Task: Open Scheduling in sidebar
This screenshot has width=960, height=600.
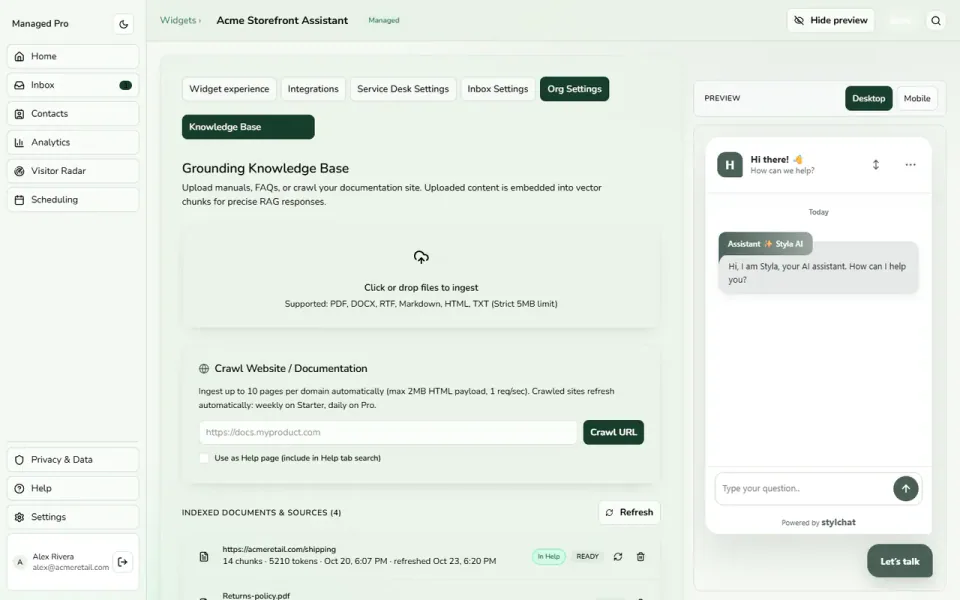Action: pyautogui.click(x=73, y=200)
